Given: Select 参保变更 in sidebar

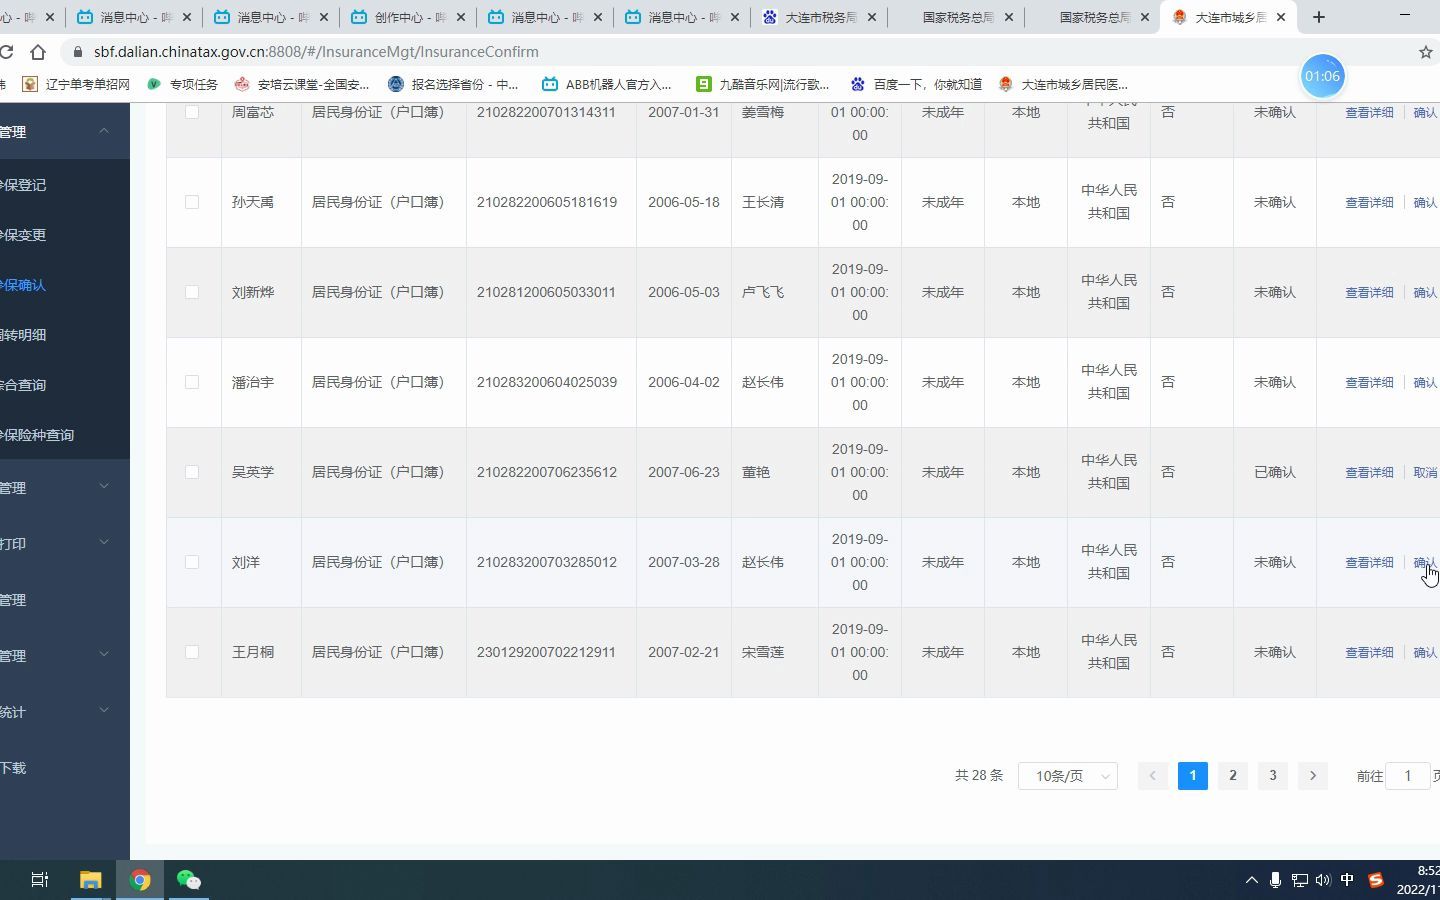Looking at the screenshot, I should tap(65, 235).
